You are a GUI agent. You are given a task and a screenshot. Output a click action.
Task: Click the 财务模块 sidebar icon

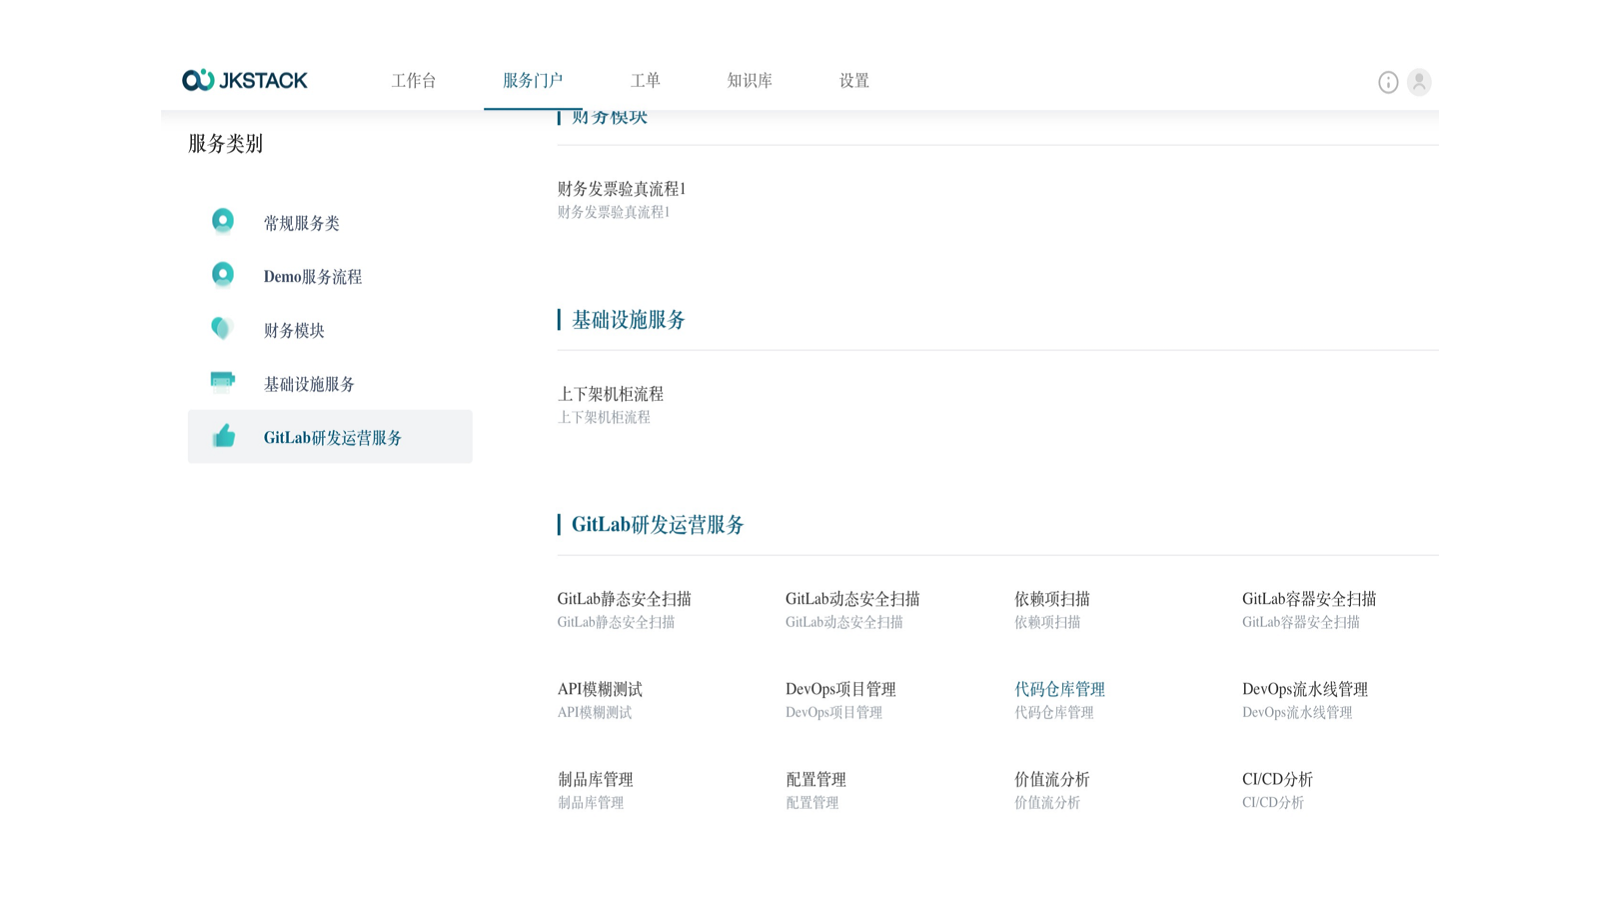click(222, 329)
